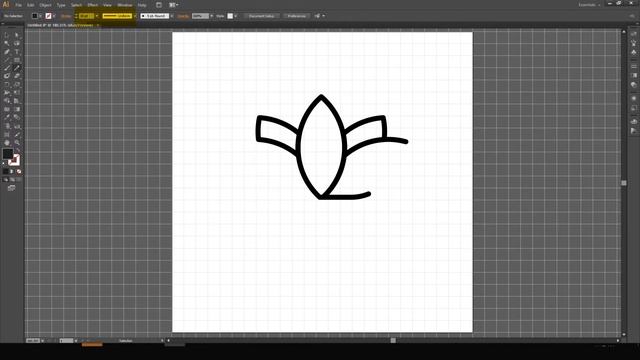
Task: Select the Gradient tool
Action: [17, 109]
